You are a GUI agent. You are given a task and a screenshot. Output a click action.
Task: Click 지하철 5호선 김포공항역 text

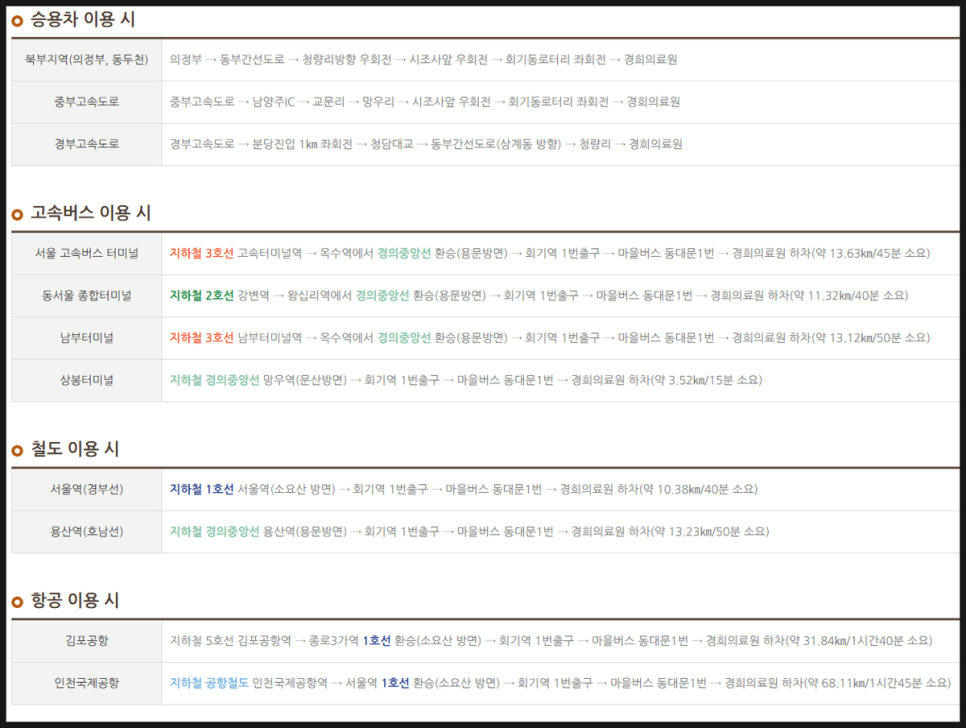tap(230, 641)
